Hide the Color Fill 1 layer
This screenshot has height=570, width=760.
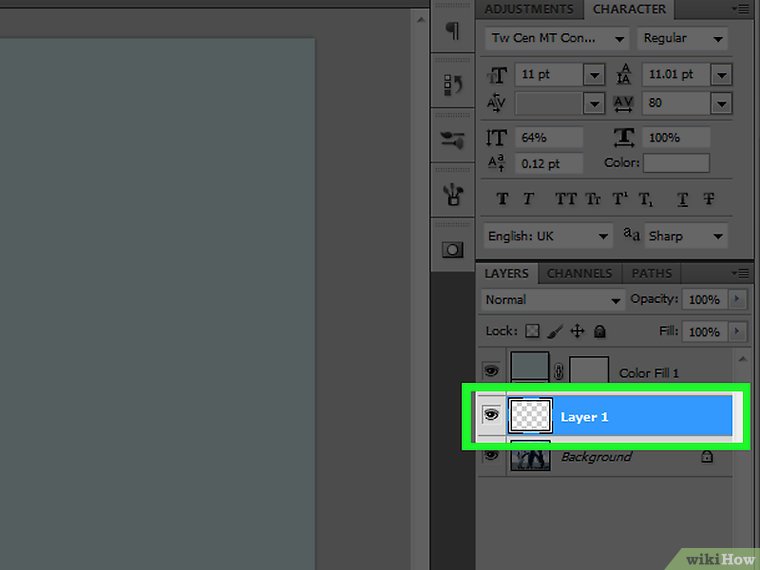(x=491, y=372)
